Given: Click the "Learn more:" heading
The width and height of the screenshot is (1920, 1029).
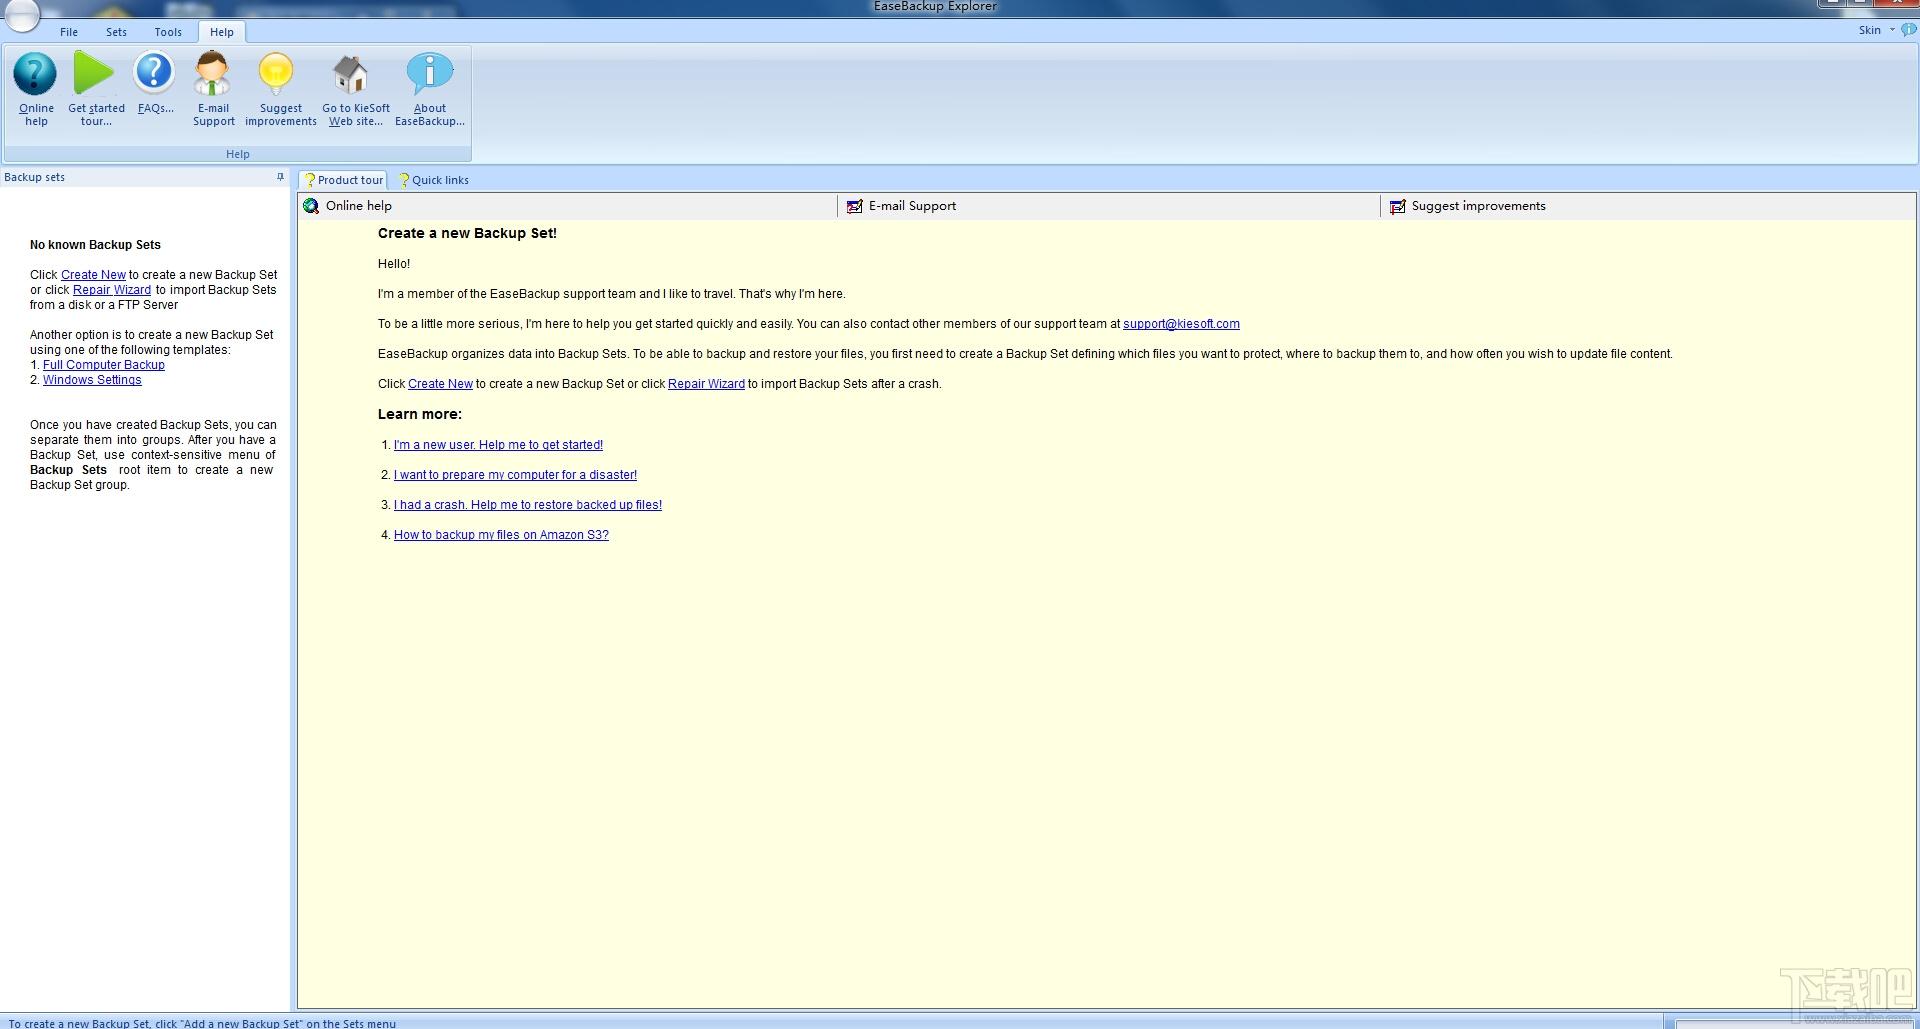Looking at the screenshot, I should click(x=420, y=414).
